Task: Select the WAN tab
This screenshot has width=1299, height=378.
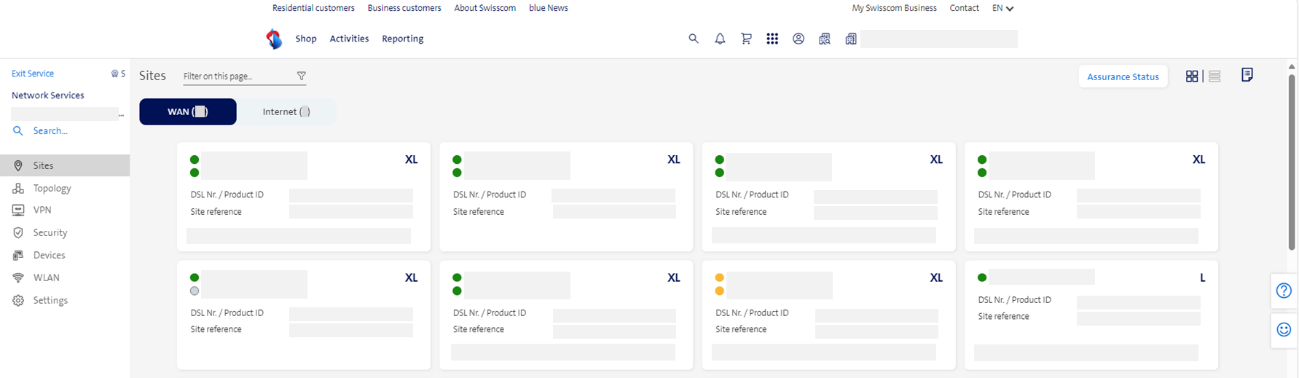Action: click(188, 111)
